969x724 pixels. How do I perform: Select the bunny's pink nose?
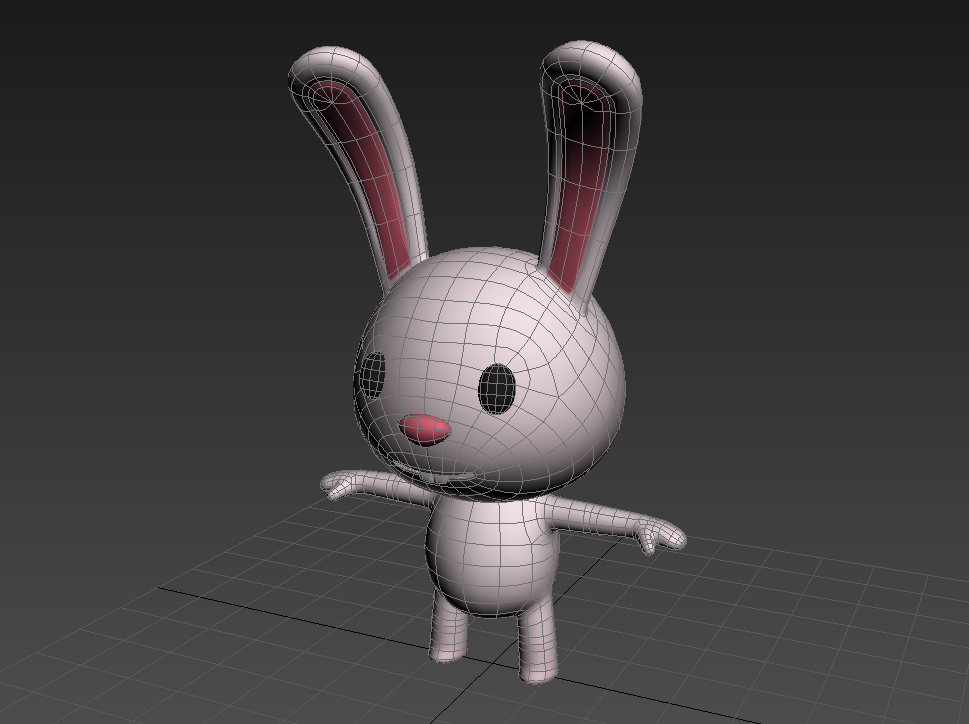coord(425,430)
